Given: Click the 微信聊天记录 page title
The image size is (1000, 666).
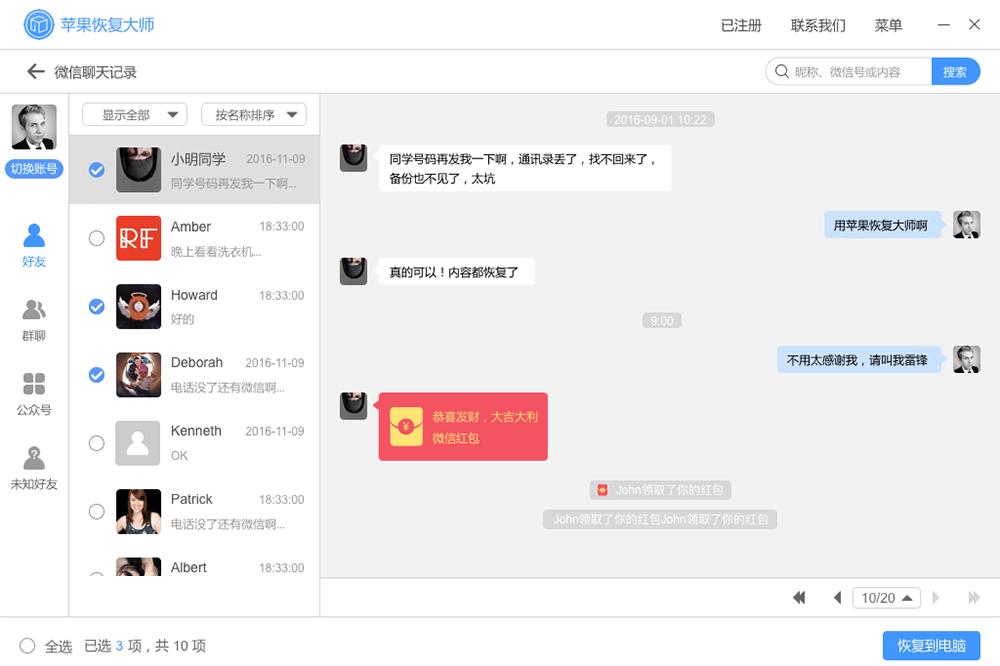Looking at the screenshot, I should 95,72.
